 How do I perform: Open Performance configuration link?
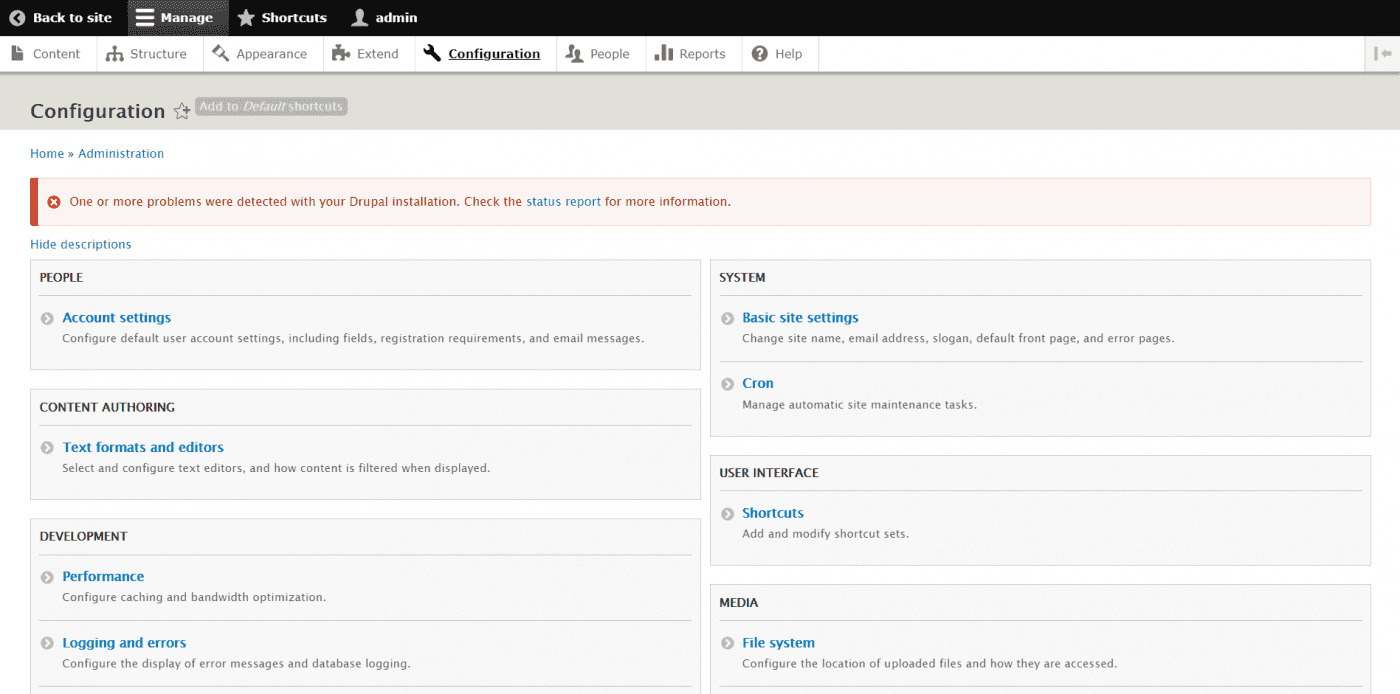[103, 577]
